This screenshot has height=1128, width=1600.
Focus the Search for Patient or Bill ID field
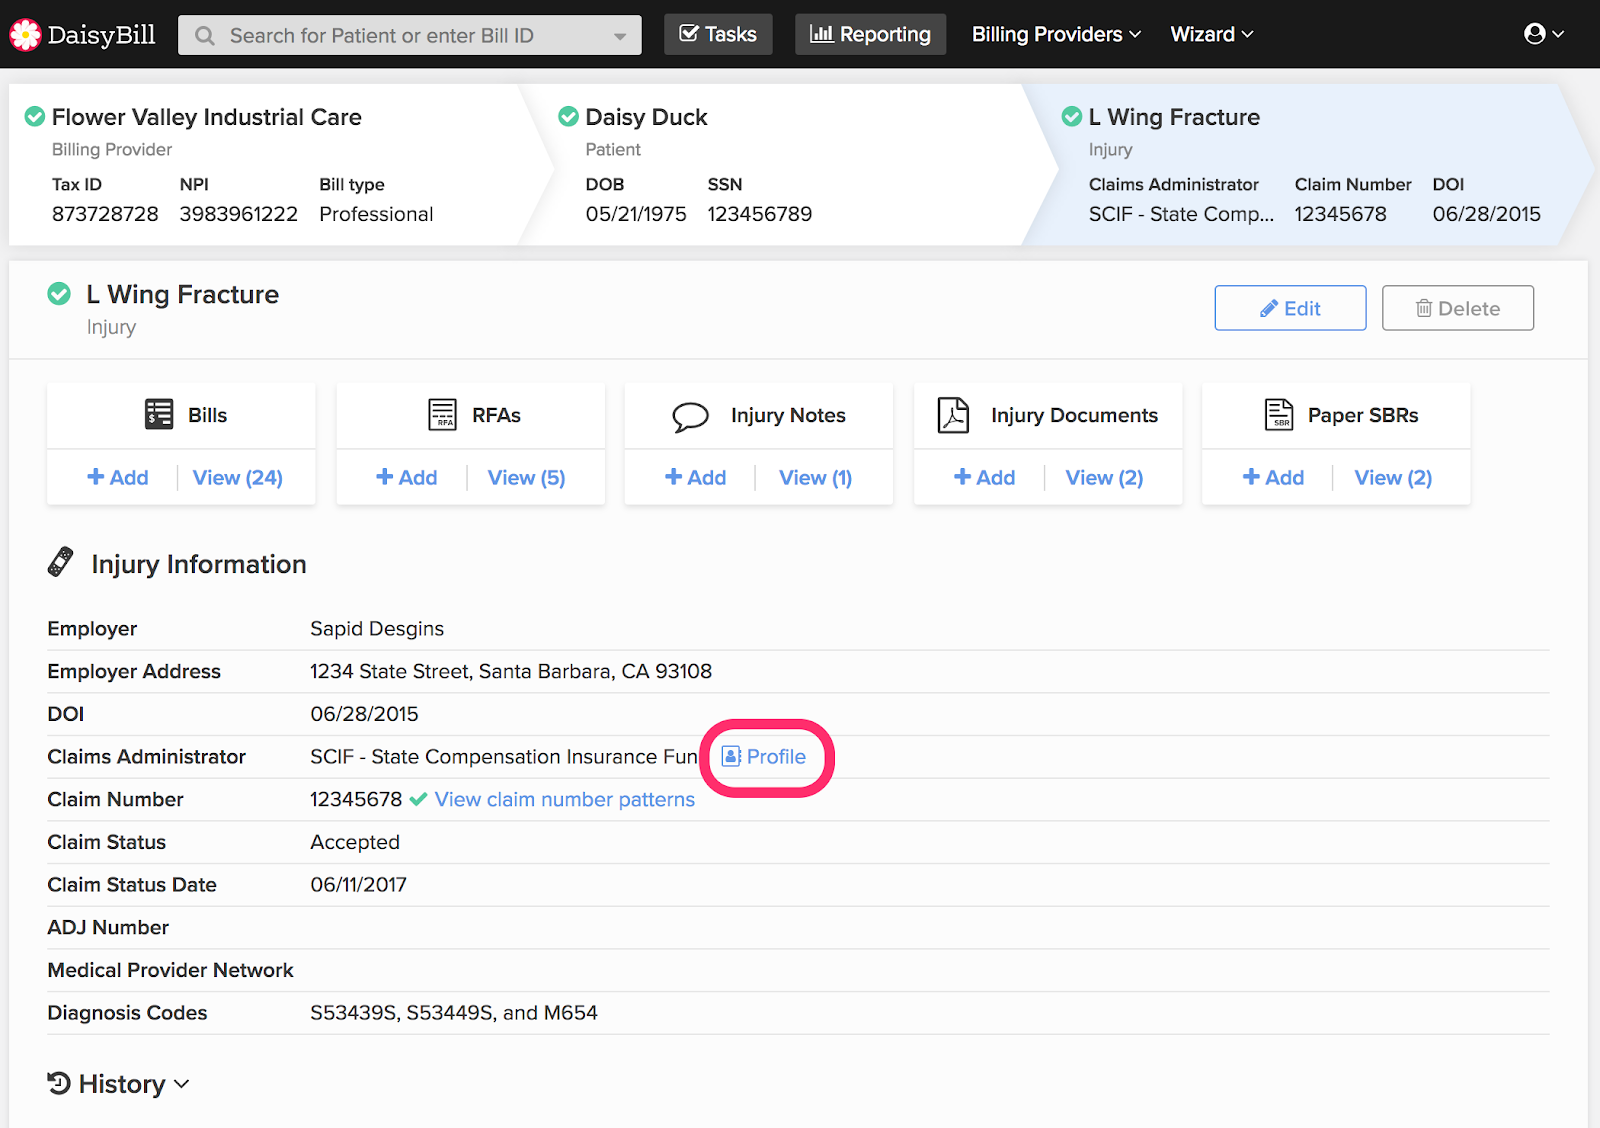(410, 35)
